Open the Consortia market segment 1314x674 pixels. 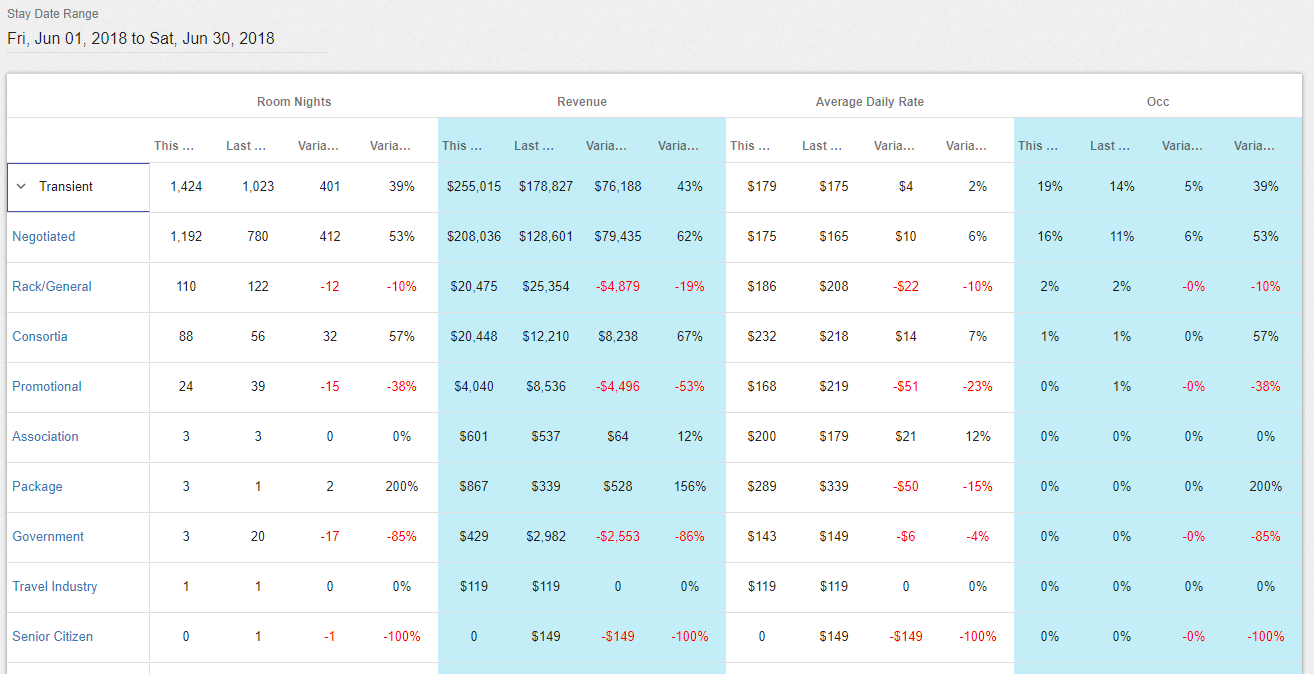[x=40, y=336]
